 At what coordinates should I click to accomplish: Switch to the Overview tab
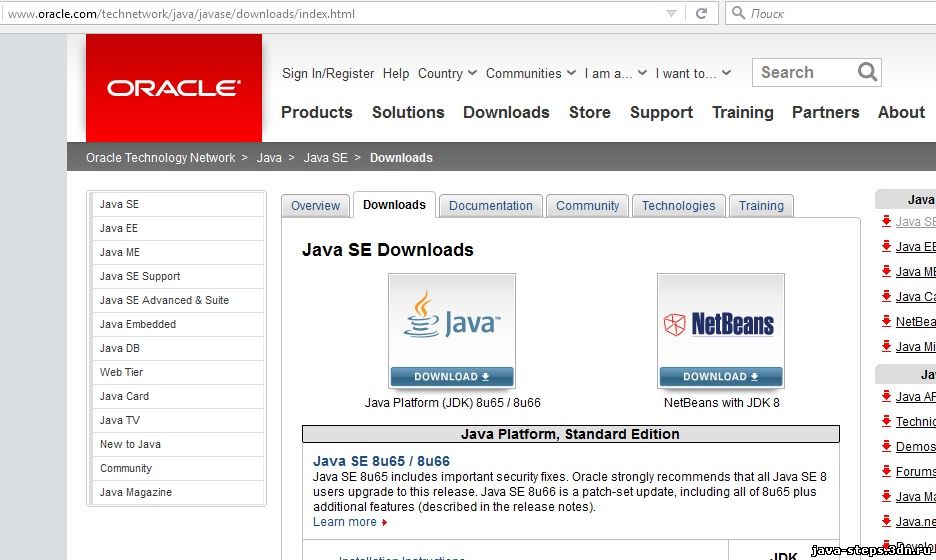[x=315, y=206]
